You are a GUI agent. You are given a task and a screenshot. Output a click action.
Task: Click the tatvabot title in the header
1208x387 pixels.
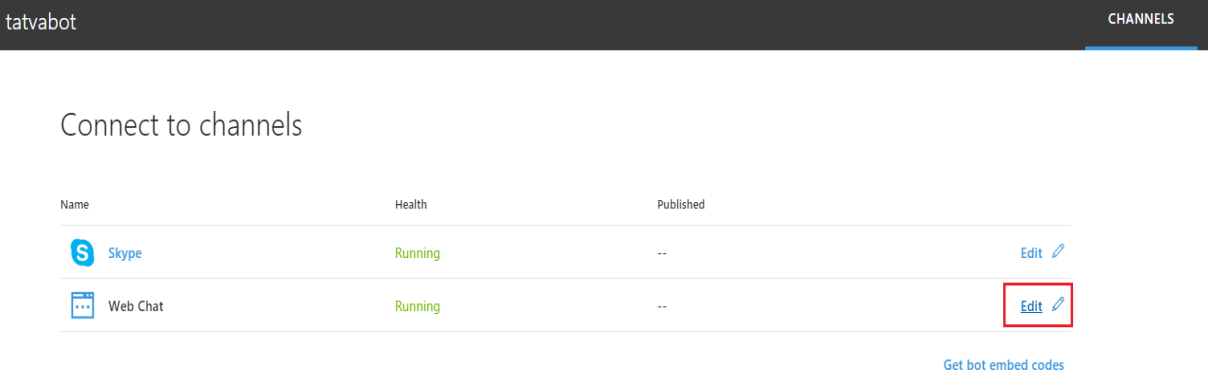point(41,22)
